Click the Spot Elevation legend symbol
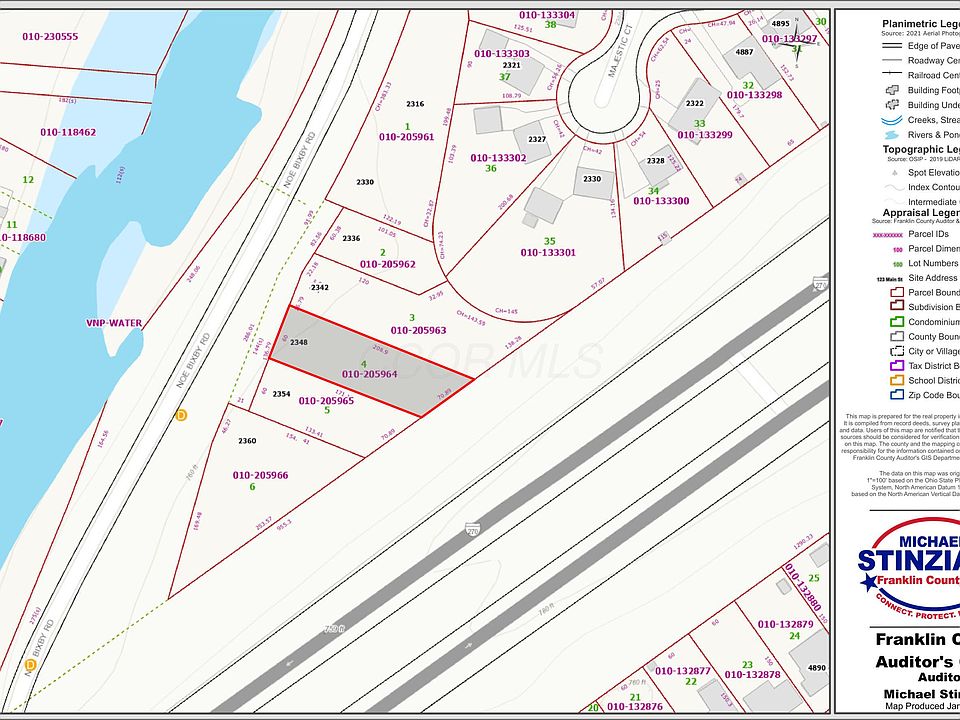The image size is (960, 720). (x=894, y=173)
